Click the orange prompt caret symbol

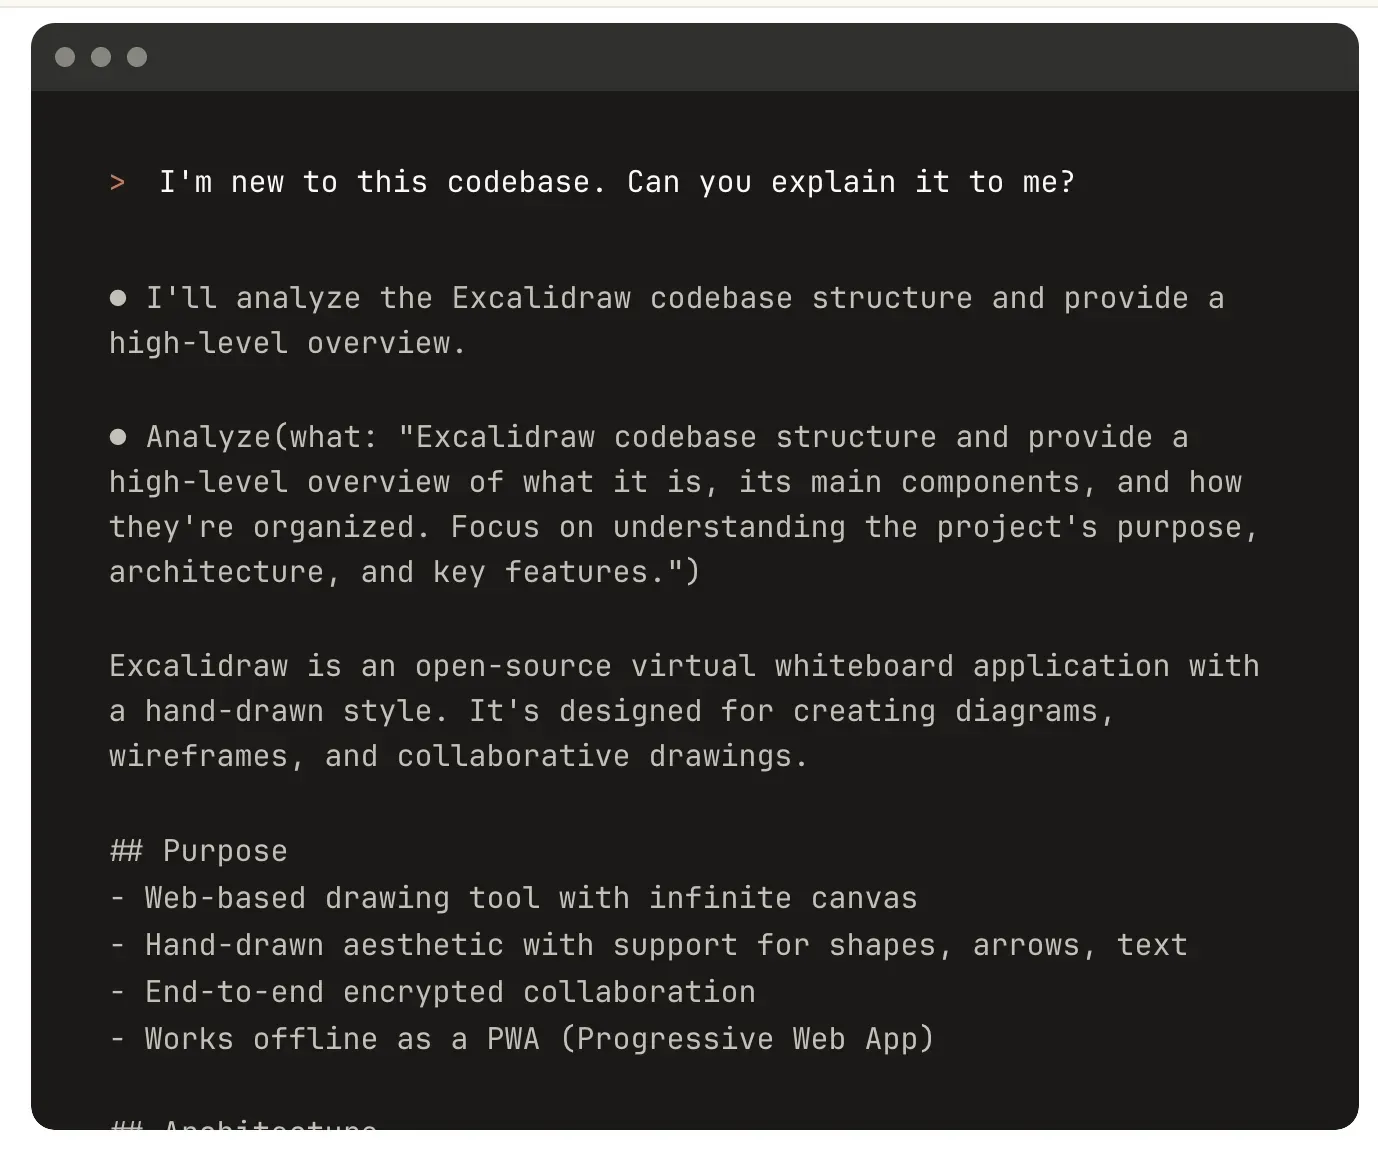[x=118, y=182]
